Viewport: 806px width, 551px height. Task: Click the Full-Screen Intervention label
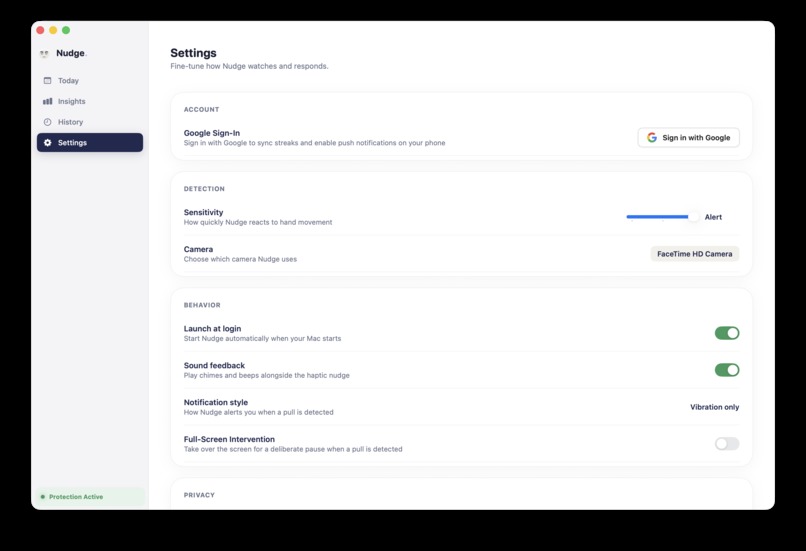point(229,439)
